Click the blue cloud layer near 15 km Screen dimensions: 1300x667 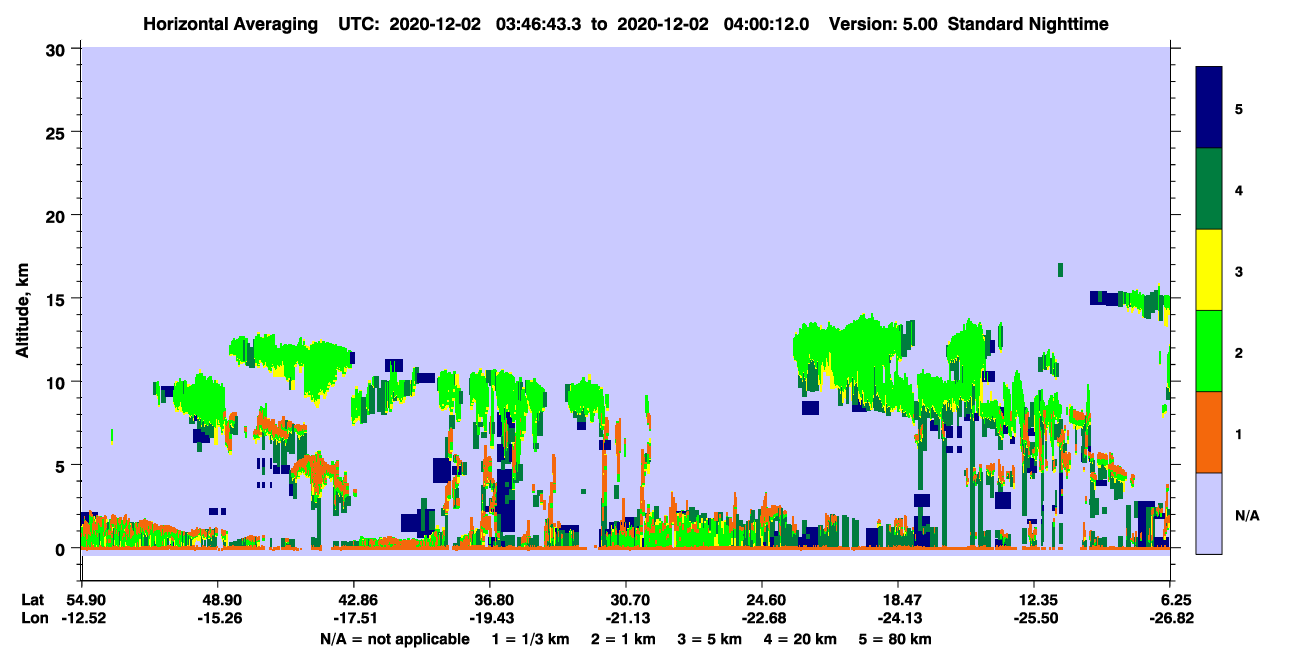pos(1110,298)
